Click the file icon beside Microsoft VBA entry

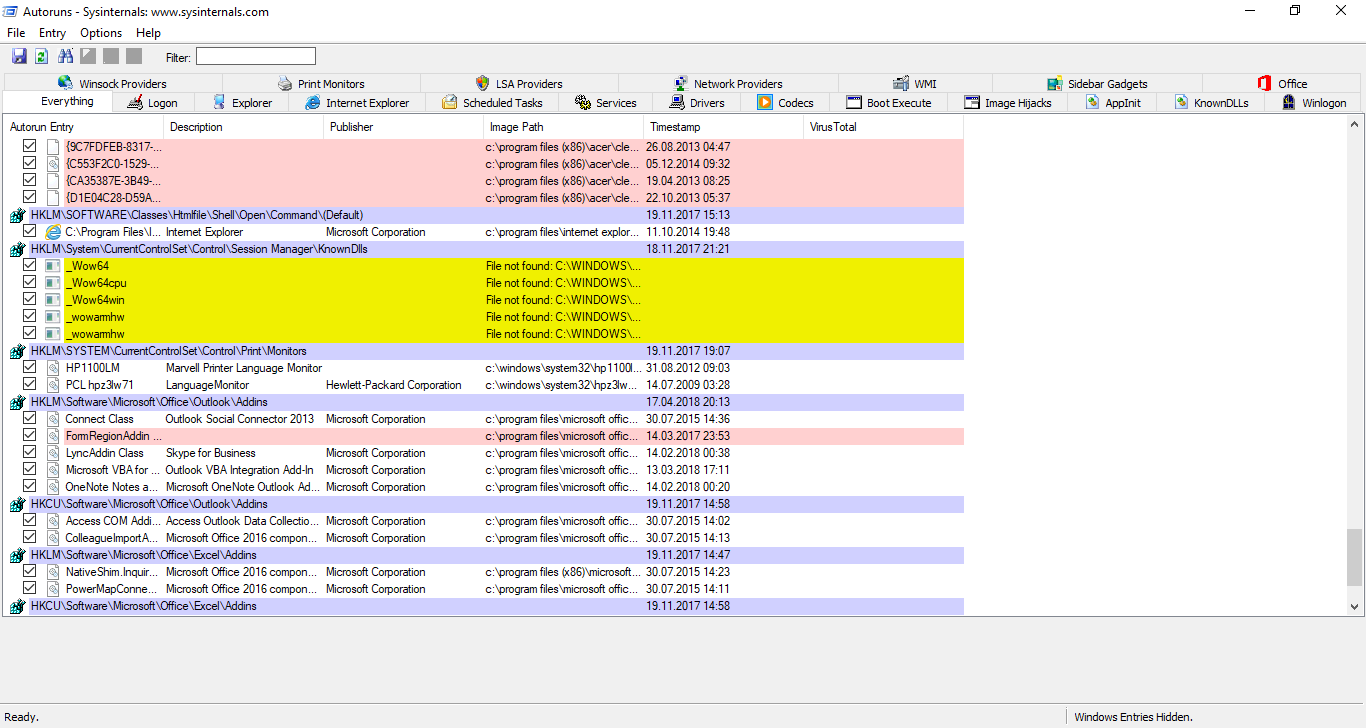[x=53, y=470]
